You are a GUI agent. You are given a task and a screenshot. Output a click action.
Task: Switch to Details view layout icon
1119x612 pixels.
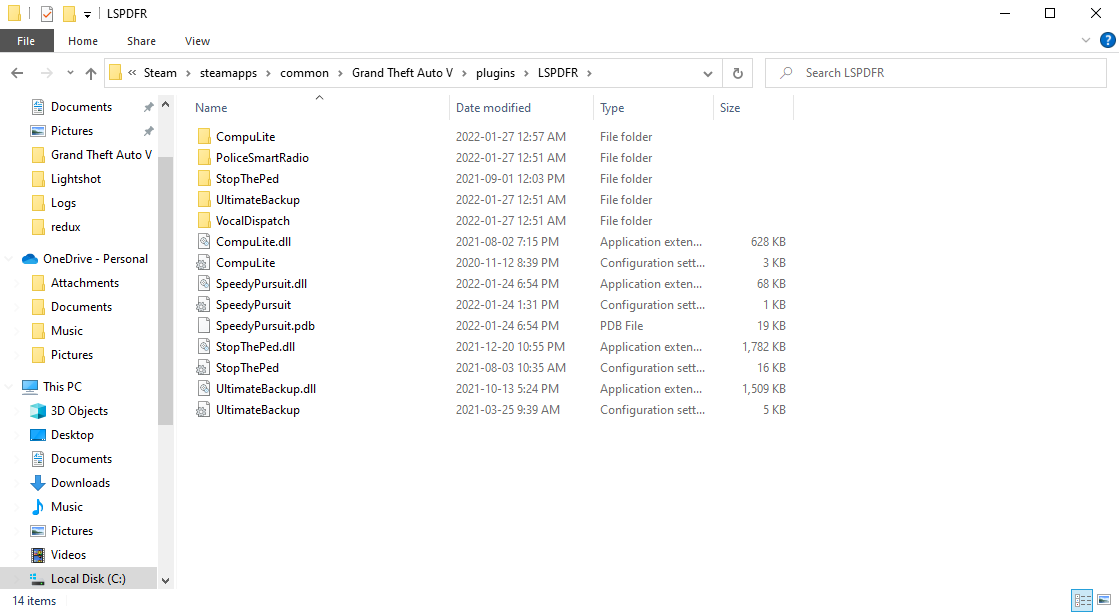pos(1083,600)
